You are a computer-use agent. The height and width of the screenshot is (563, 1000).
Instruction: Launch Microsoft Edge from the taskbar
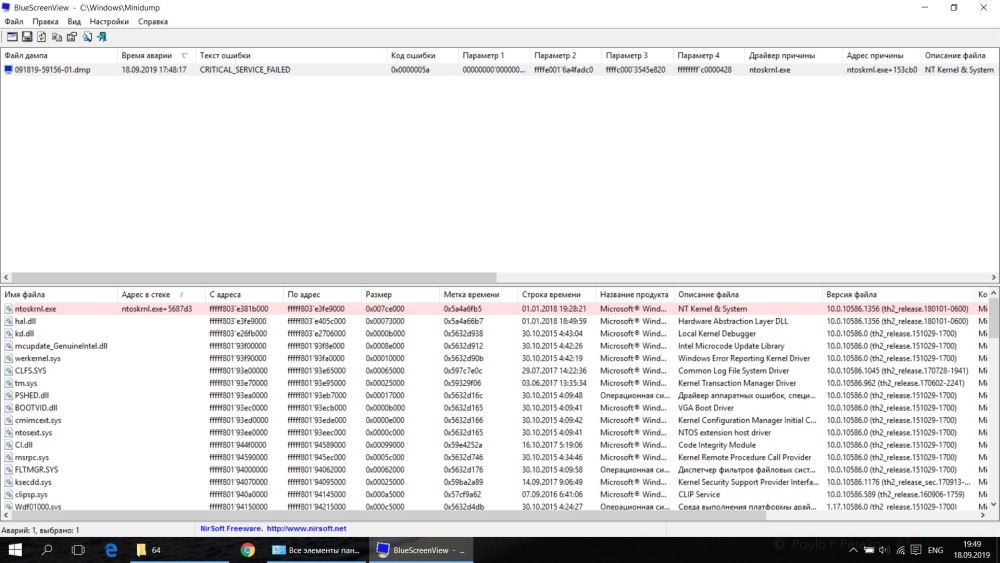[110, 550]
